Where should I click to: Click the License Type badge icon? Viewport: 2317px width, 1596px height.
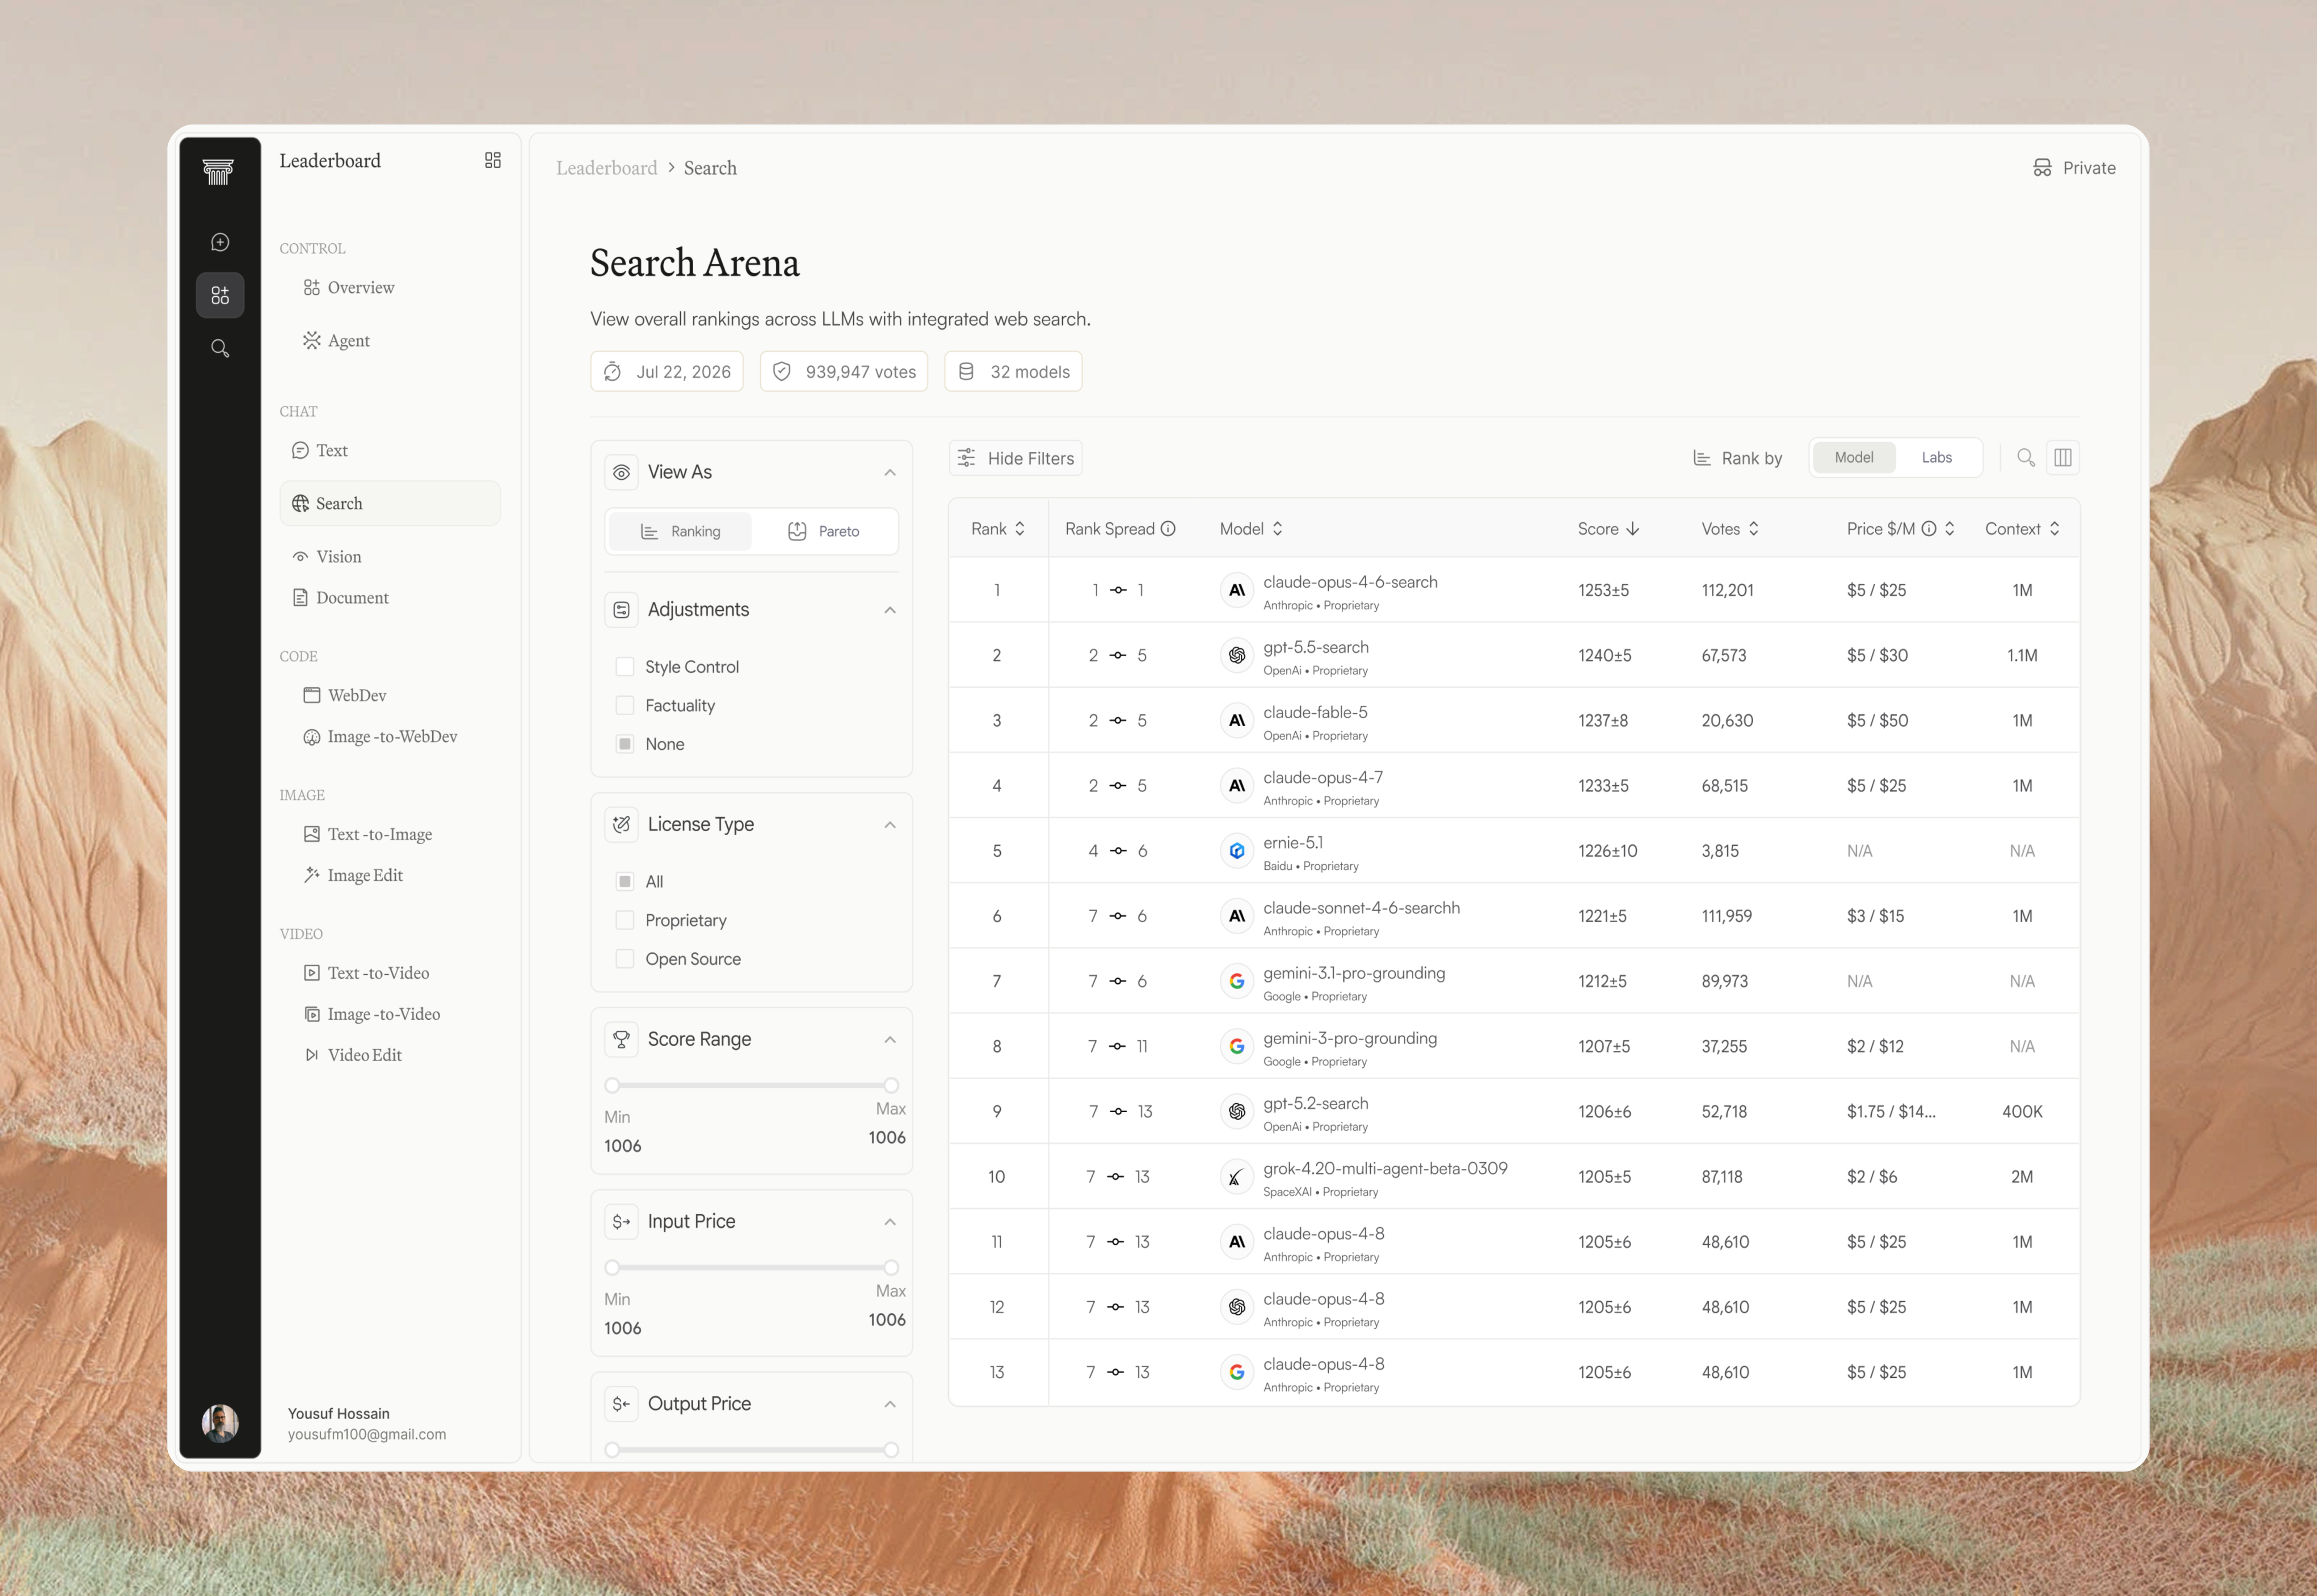(x=621, y=825)
